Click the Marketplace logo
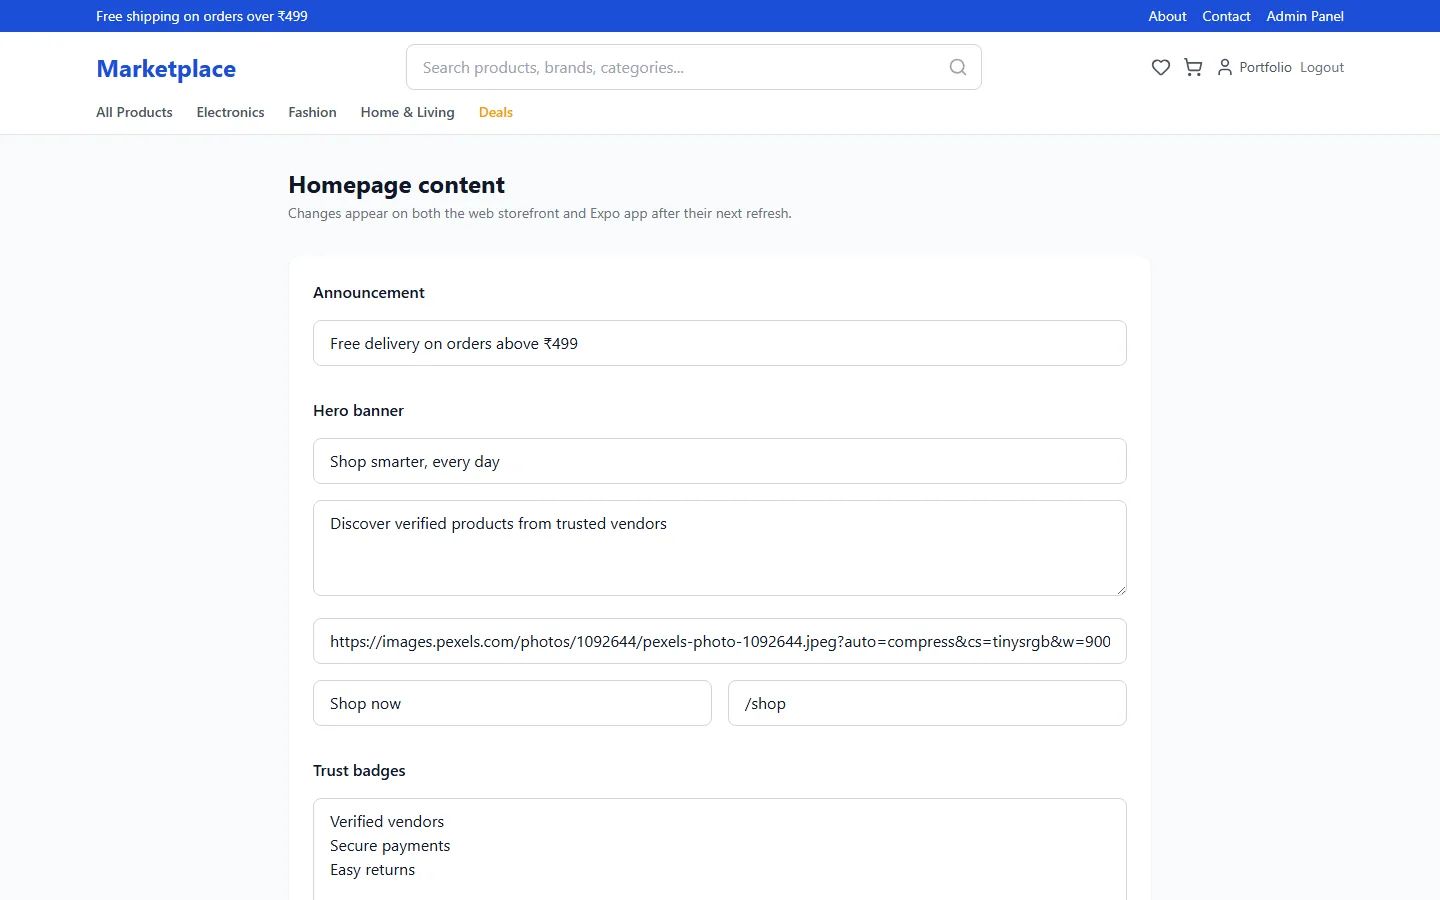This screenshot has width=1440, height=900. [166, 69]
